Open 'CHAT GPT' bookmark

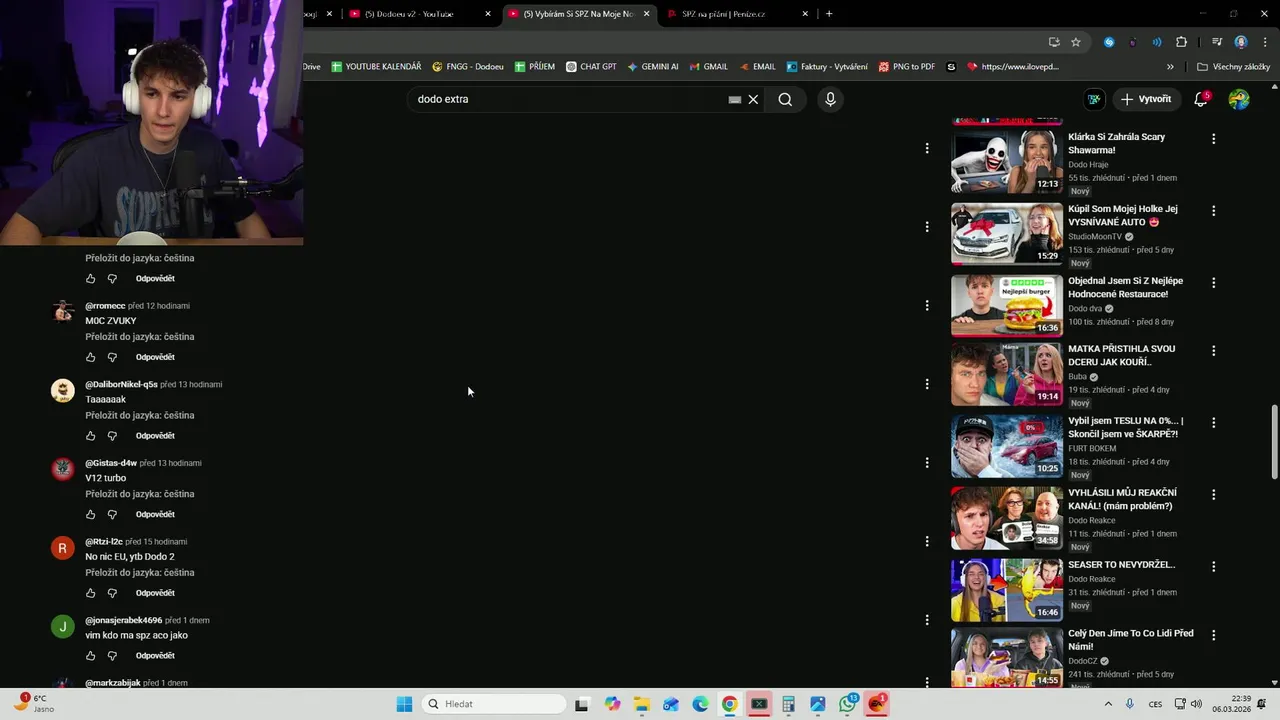pos(591,67)
